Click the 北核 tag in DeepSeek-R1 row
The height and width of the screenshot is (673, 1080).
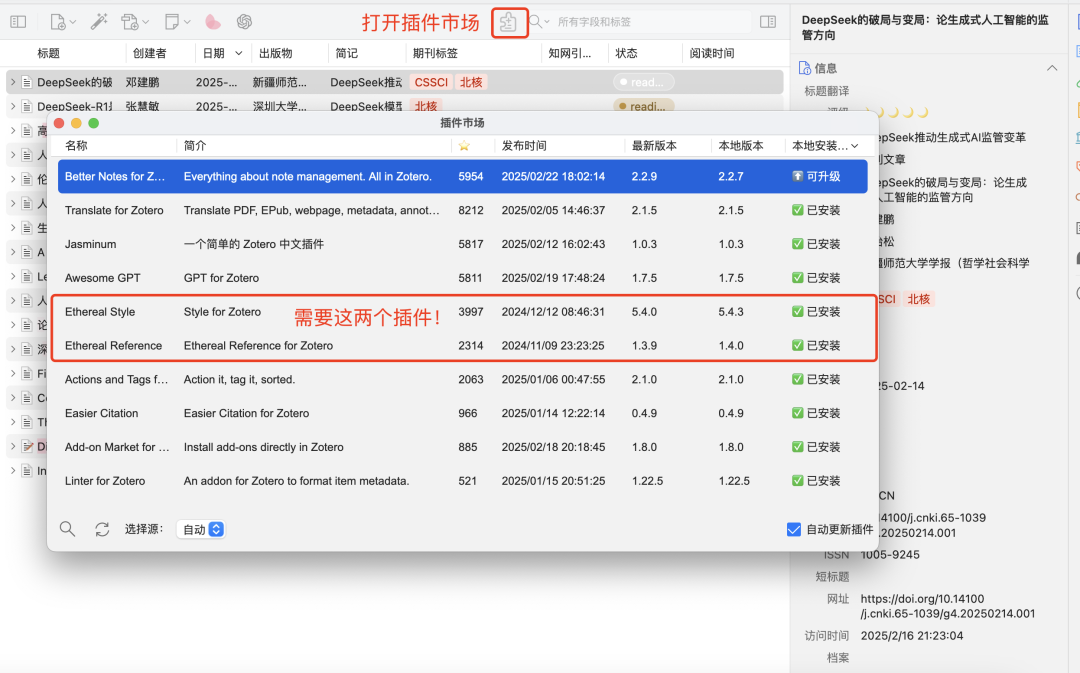(426, 106)
